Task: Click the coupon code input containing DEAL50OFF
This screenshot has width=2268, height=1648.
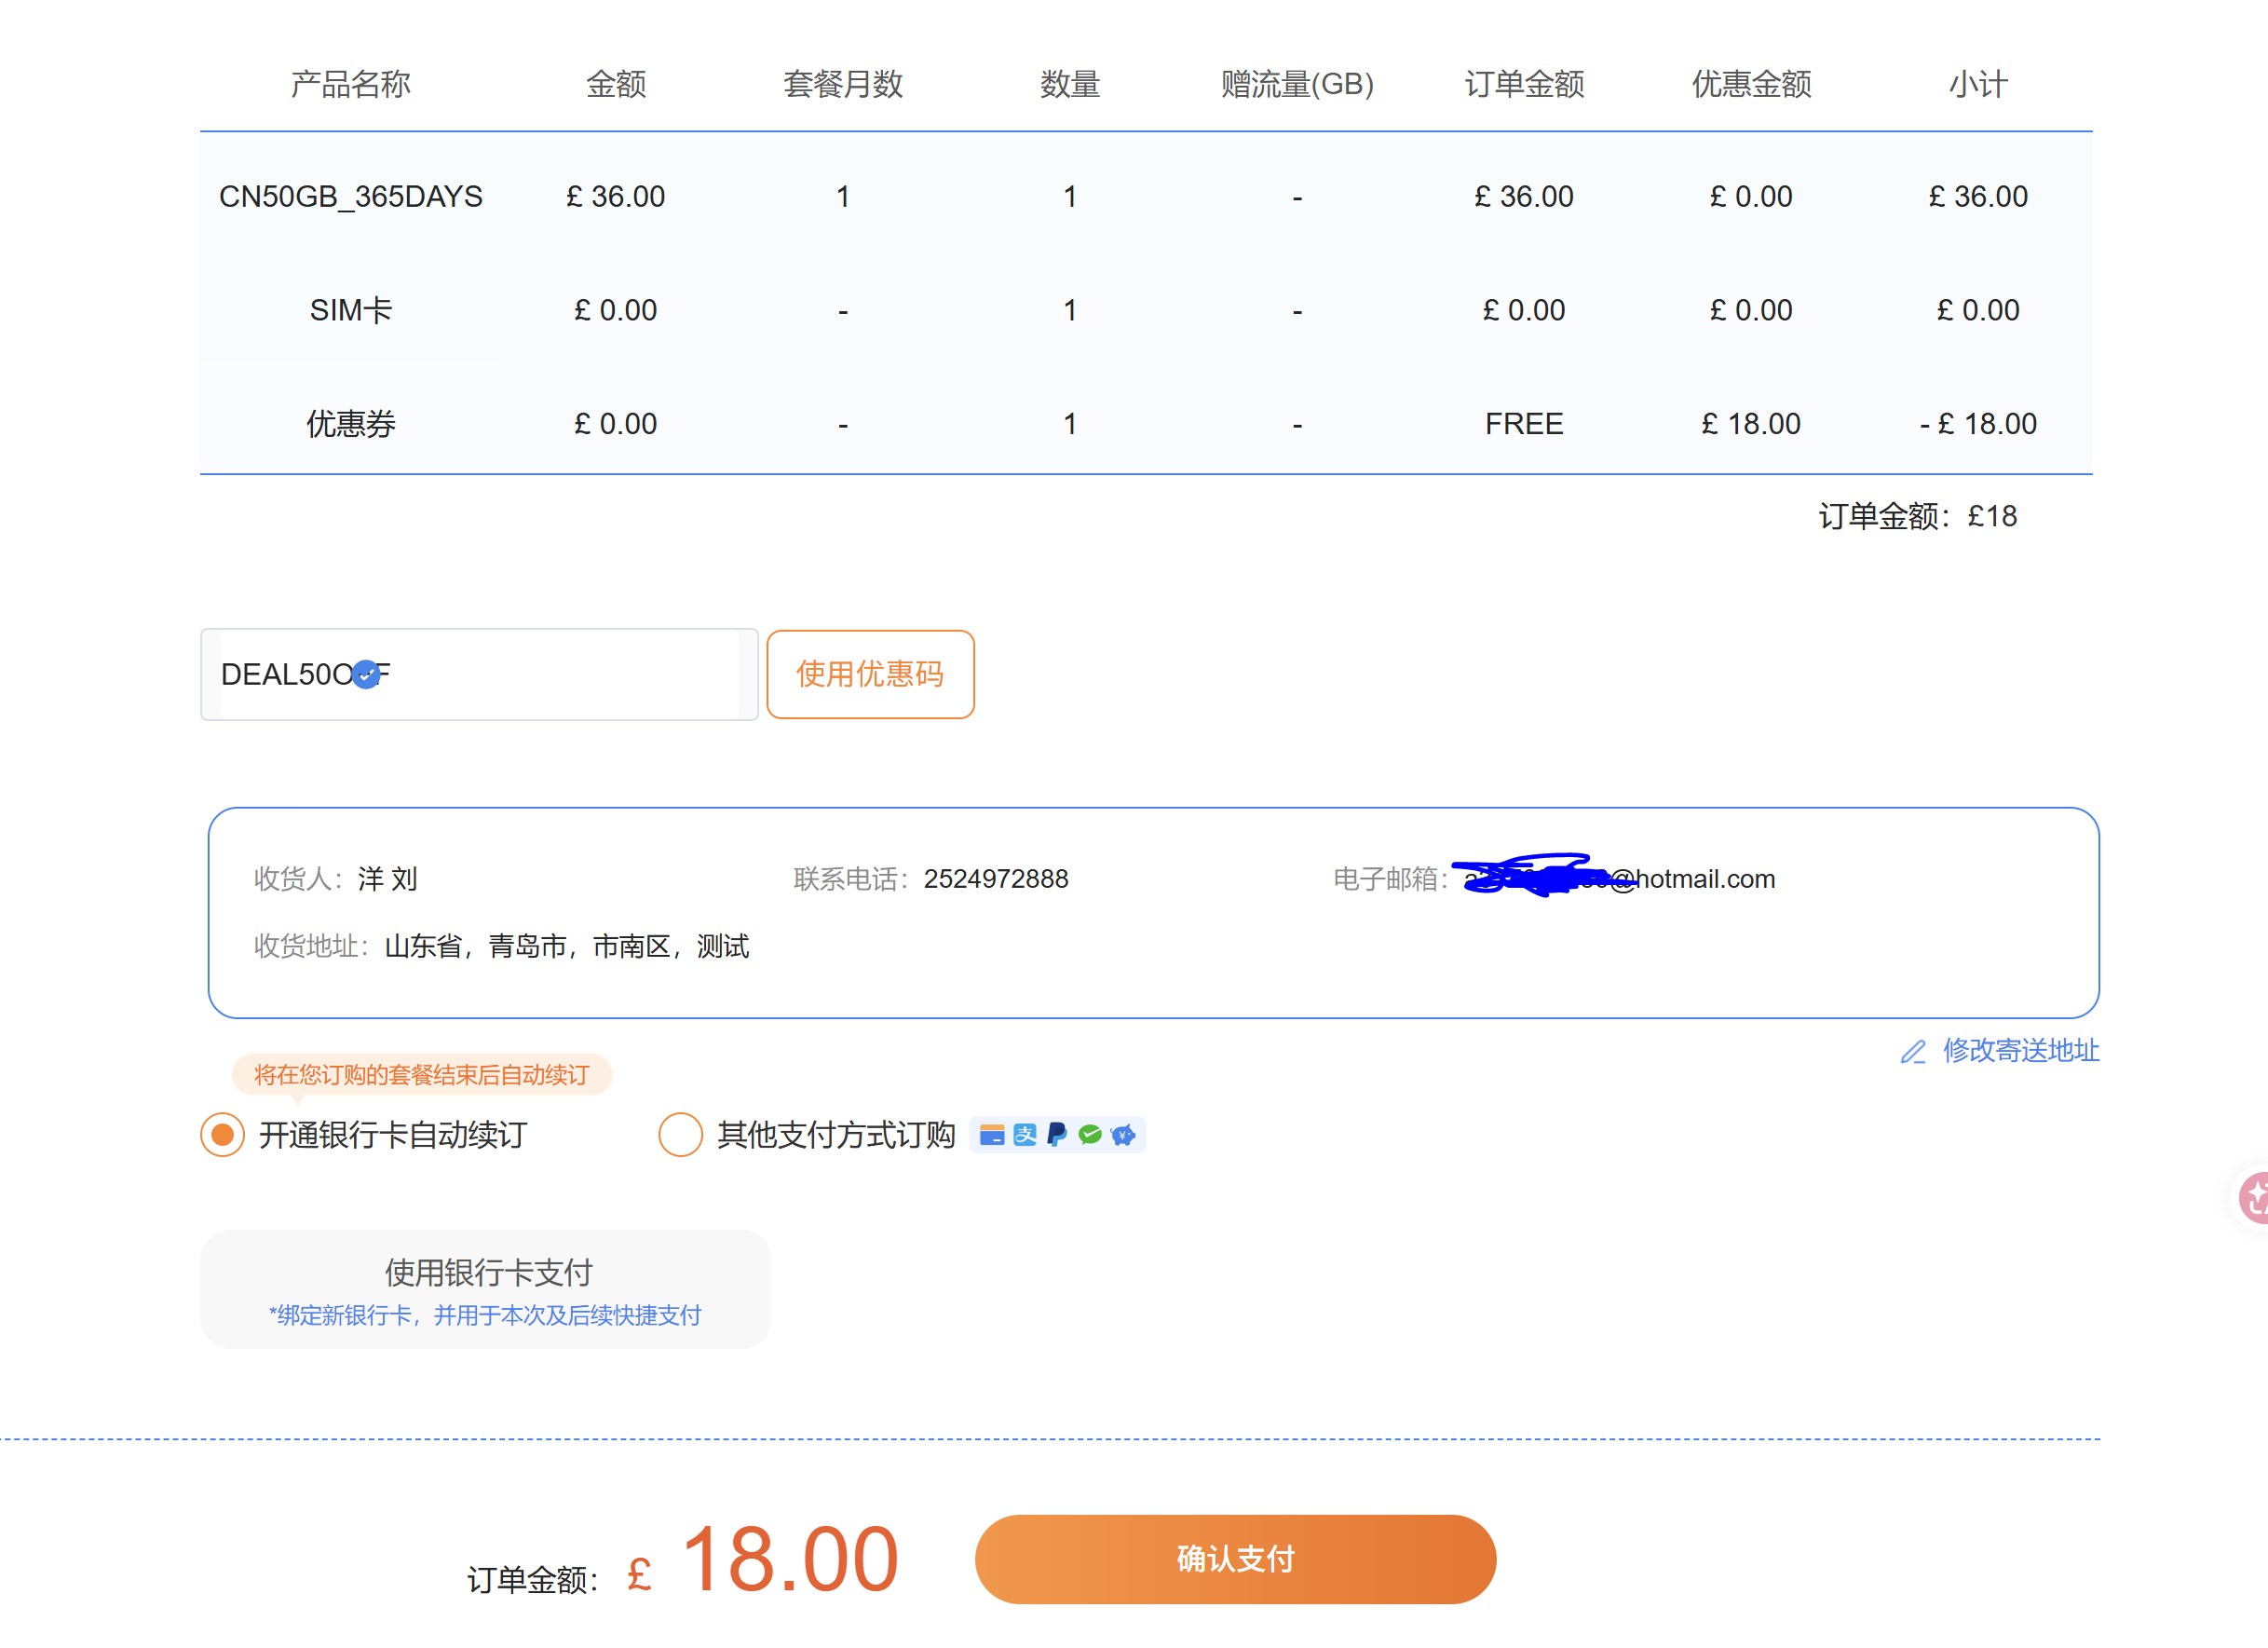Action: pos(479,675)
